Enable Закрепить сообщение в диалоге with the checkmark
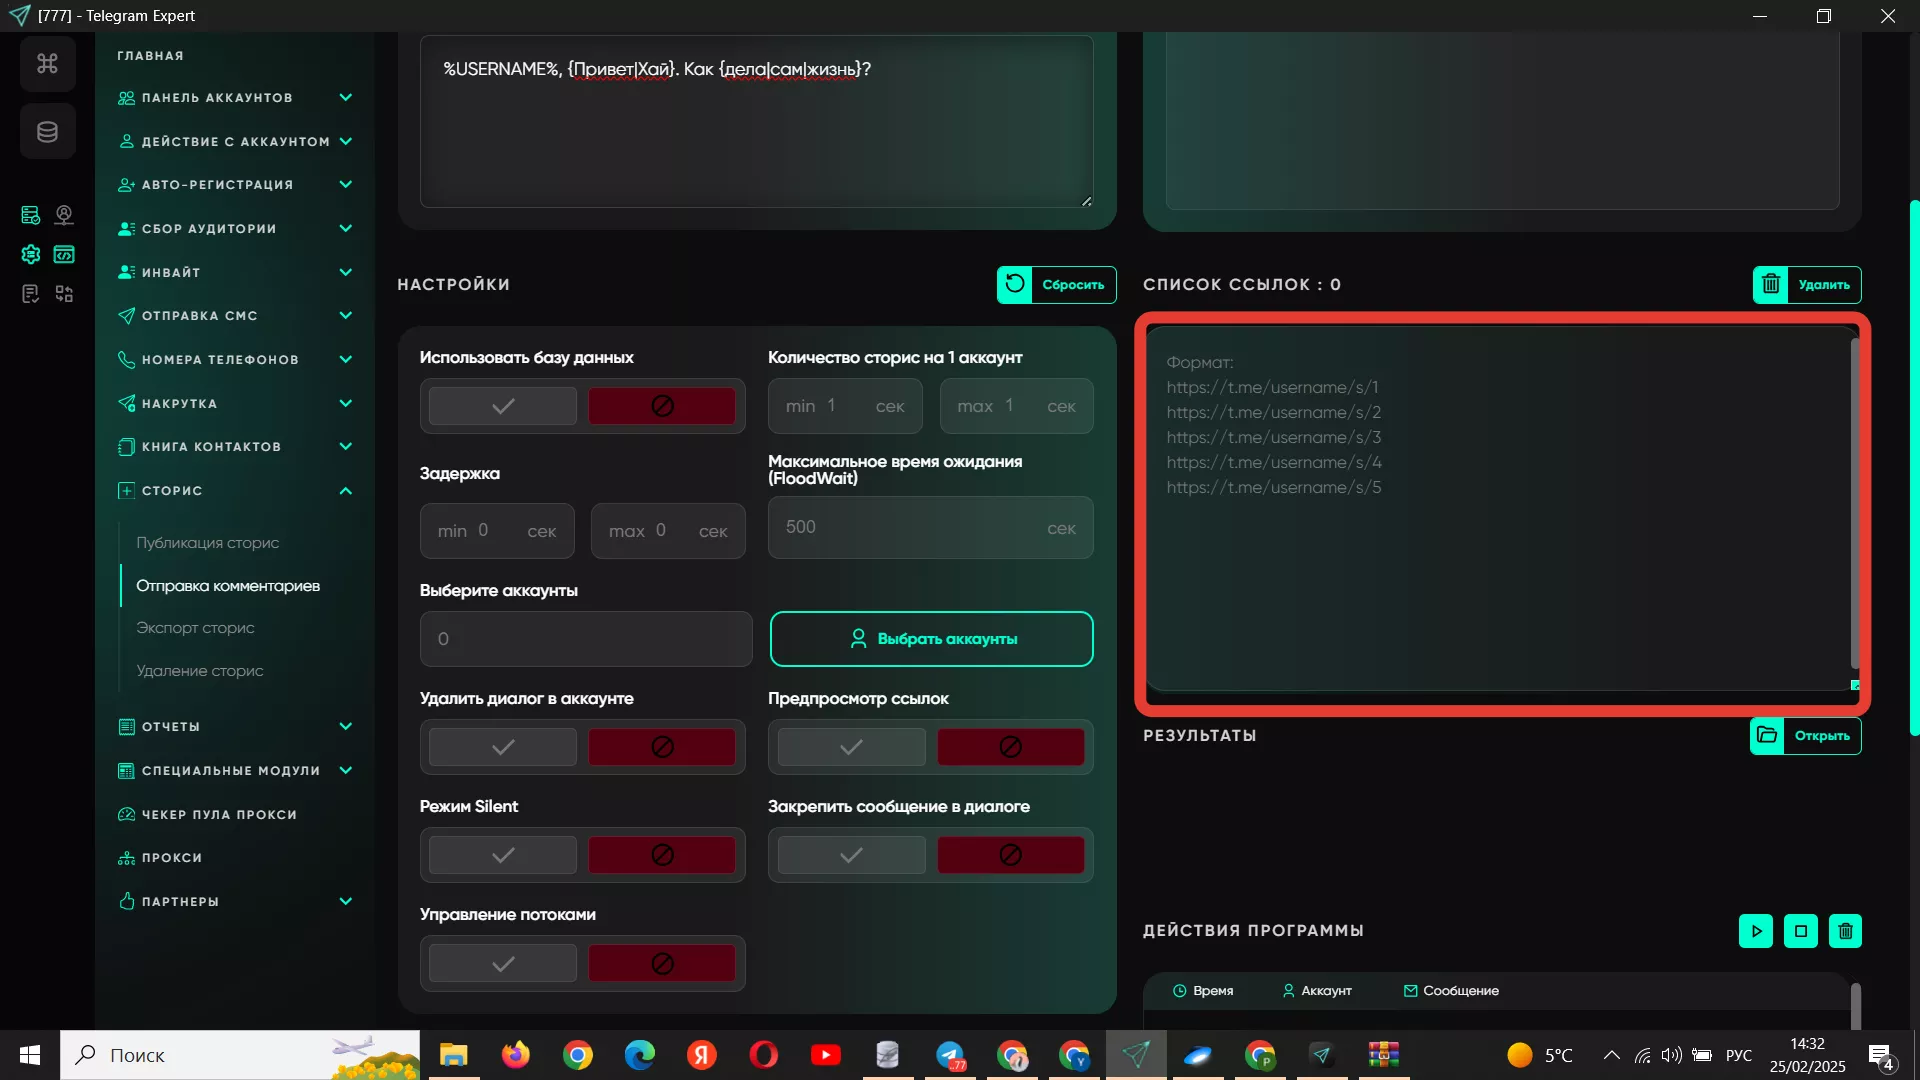 (x=852, y=855)
